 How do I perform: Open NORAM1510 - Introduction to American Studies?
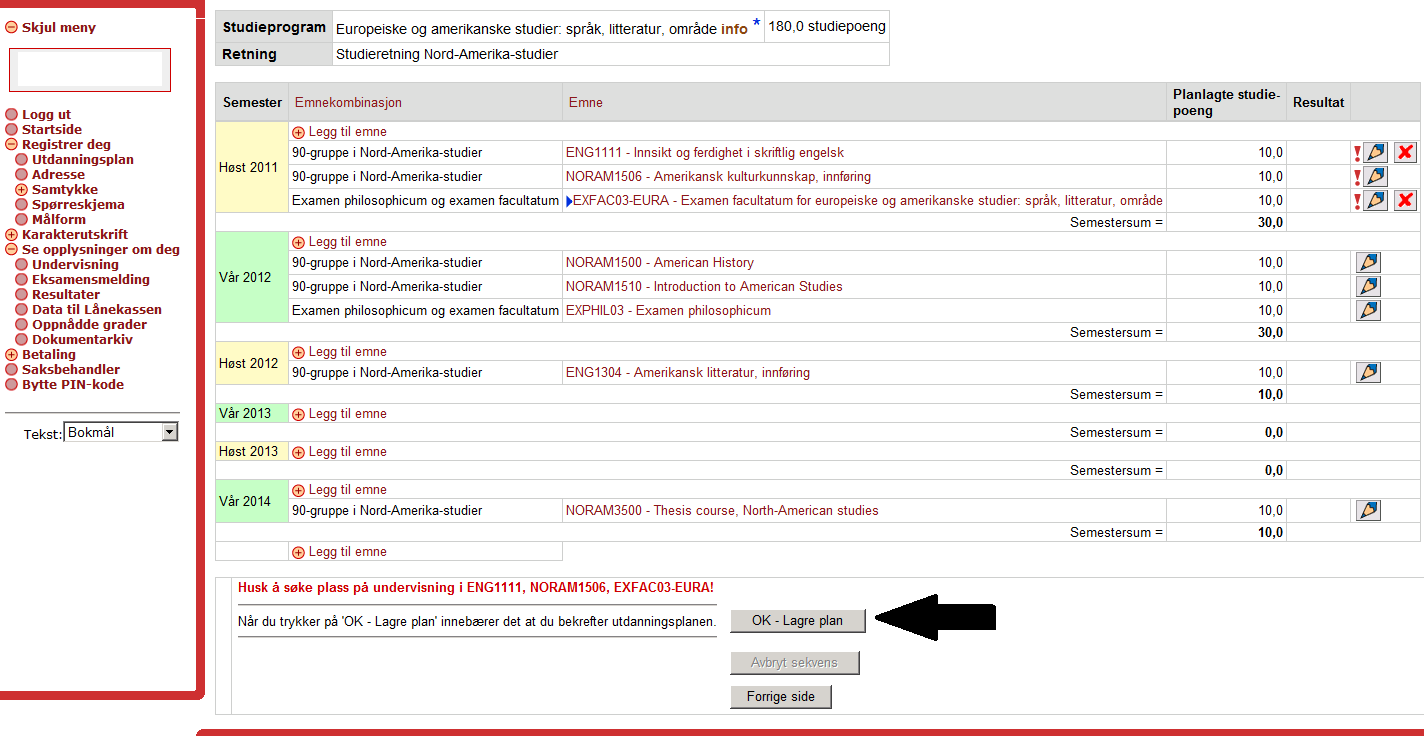click(x=704, y=287)
